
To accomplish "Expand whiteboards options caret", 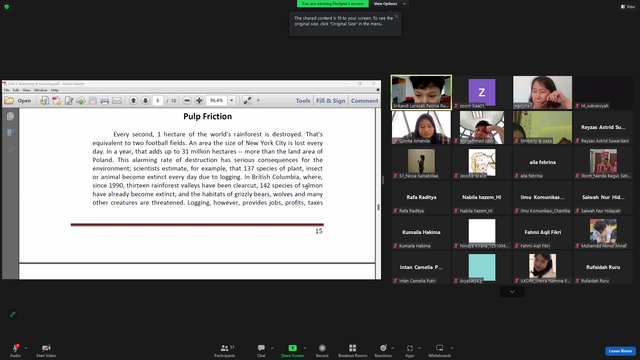I will point(452,348).
